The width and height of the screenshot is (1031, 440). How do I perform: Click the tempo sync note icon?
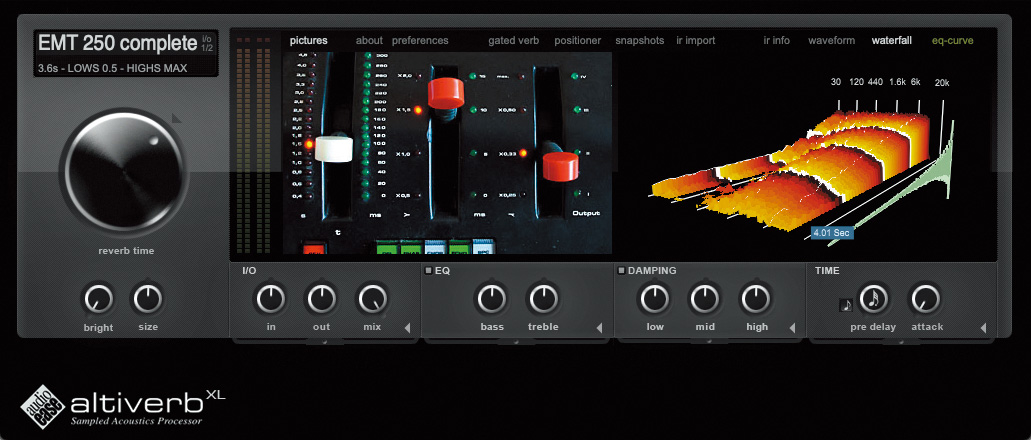[846, 305]
